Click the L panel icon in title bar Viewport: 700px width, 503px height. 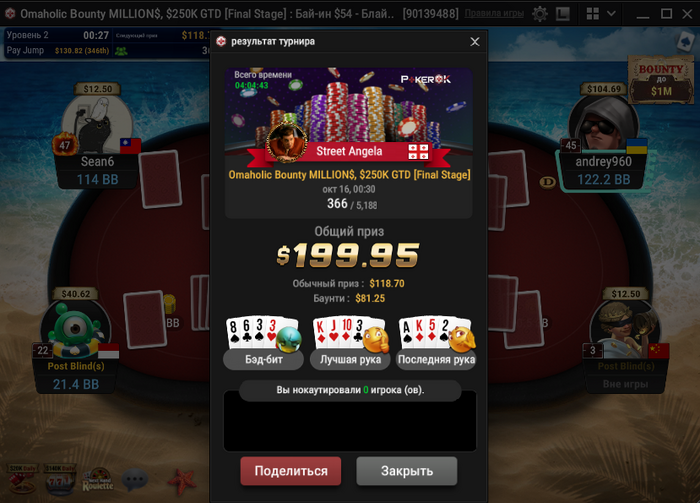(x=562, y=14)
